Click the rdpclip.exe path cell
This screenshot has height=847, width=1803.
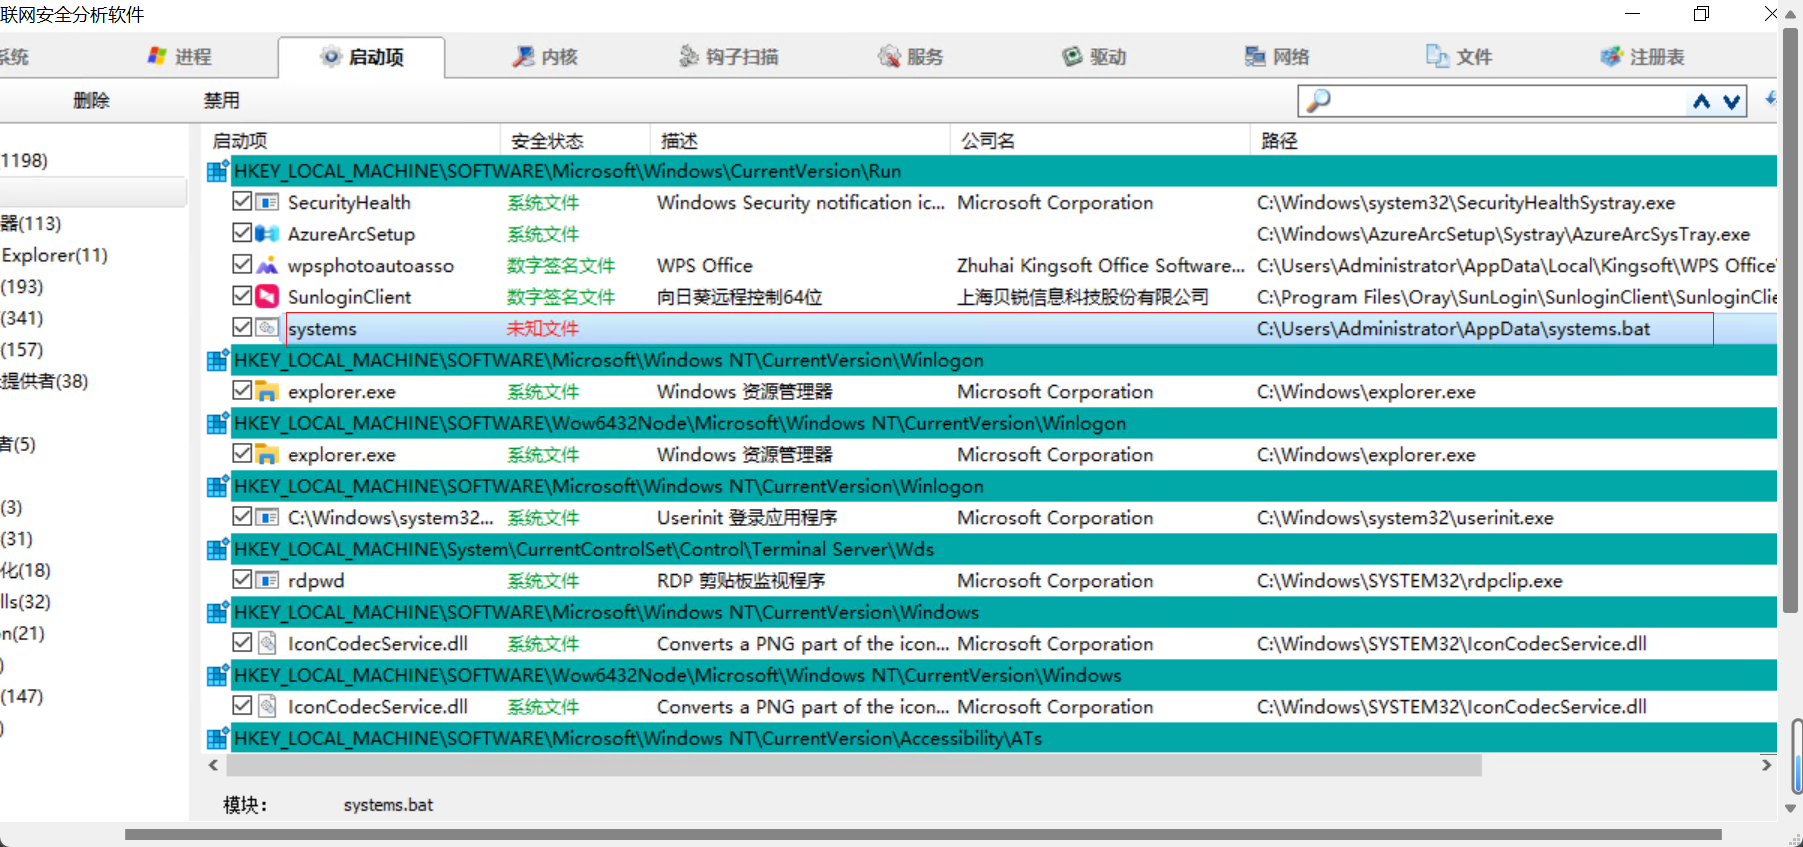click(x=1409, y=581)
